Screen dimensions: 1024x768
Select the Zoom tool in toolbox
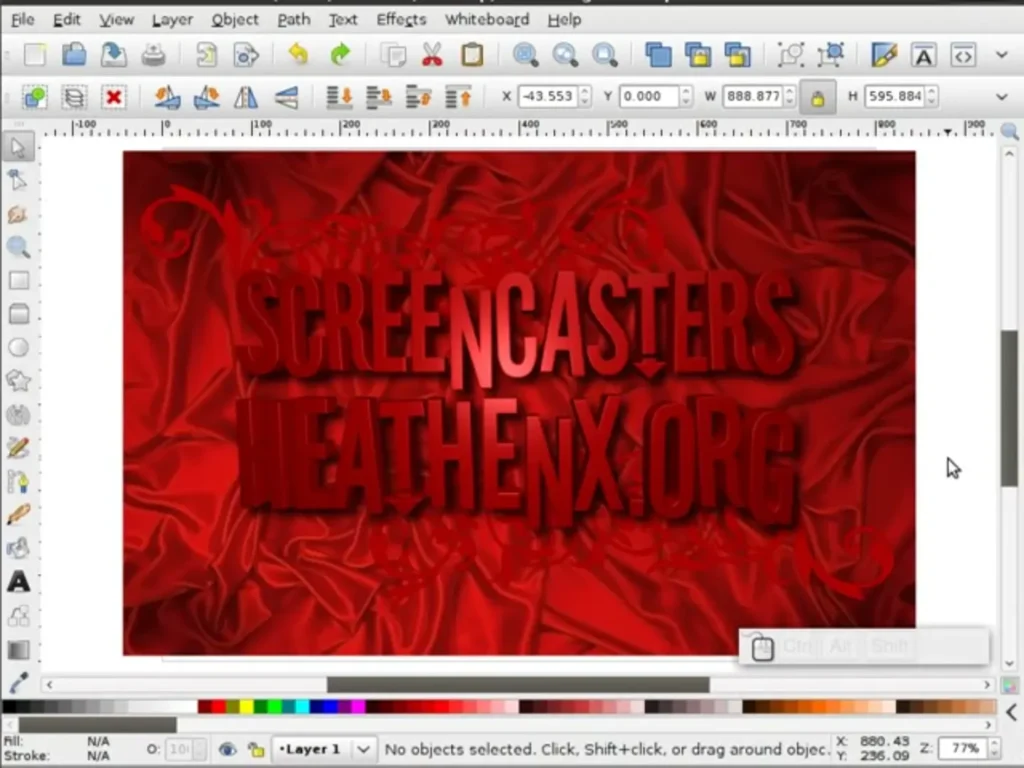click(x=18, y=247)
